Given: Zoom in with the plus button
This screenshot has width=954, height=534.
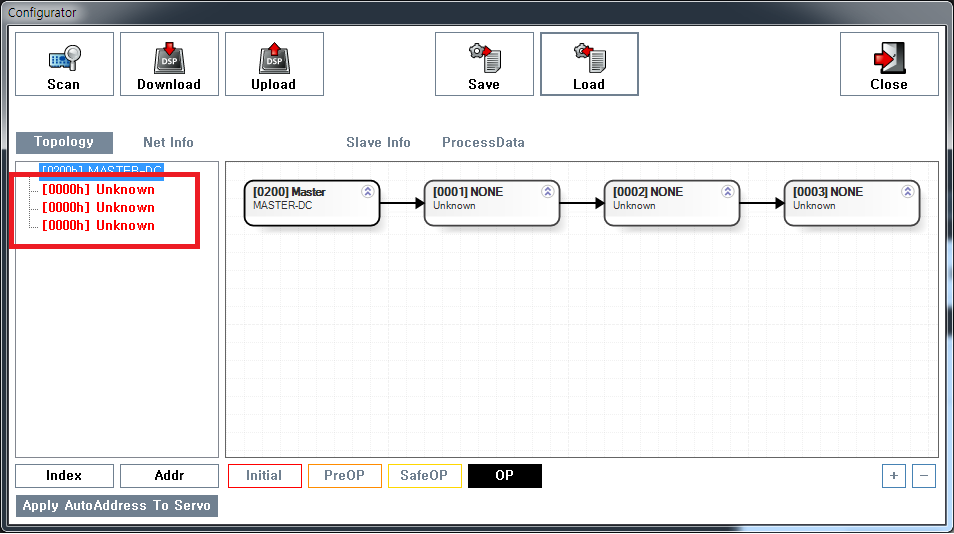Looking at the screenshot, I should tap(893, 476).
